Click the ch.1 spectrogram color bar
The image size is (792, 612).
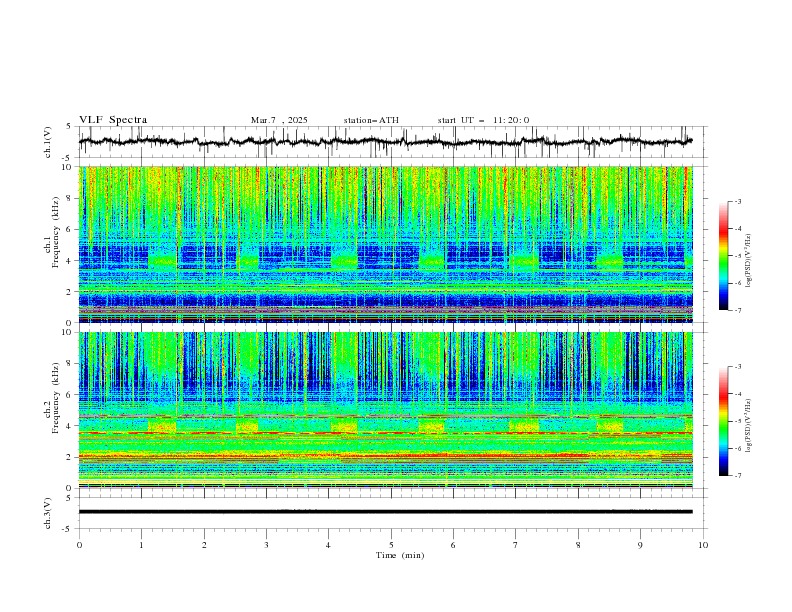point(723,256)
